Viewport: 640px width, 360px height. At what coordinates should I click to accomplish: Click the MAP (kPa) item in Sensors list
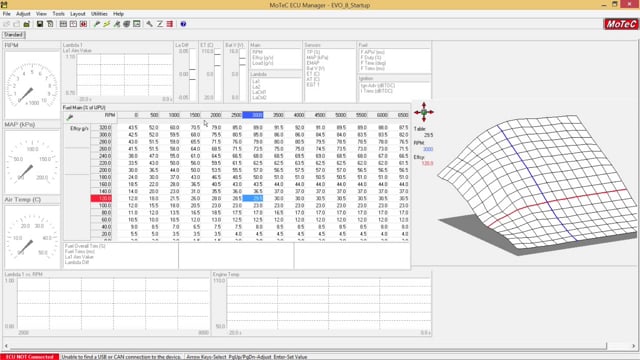(x=317, y=58)
